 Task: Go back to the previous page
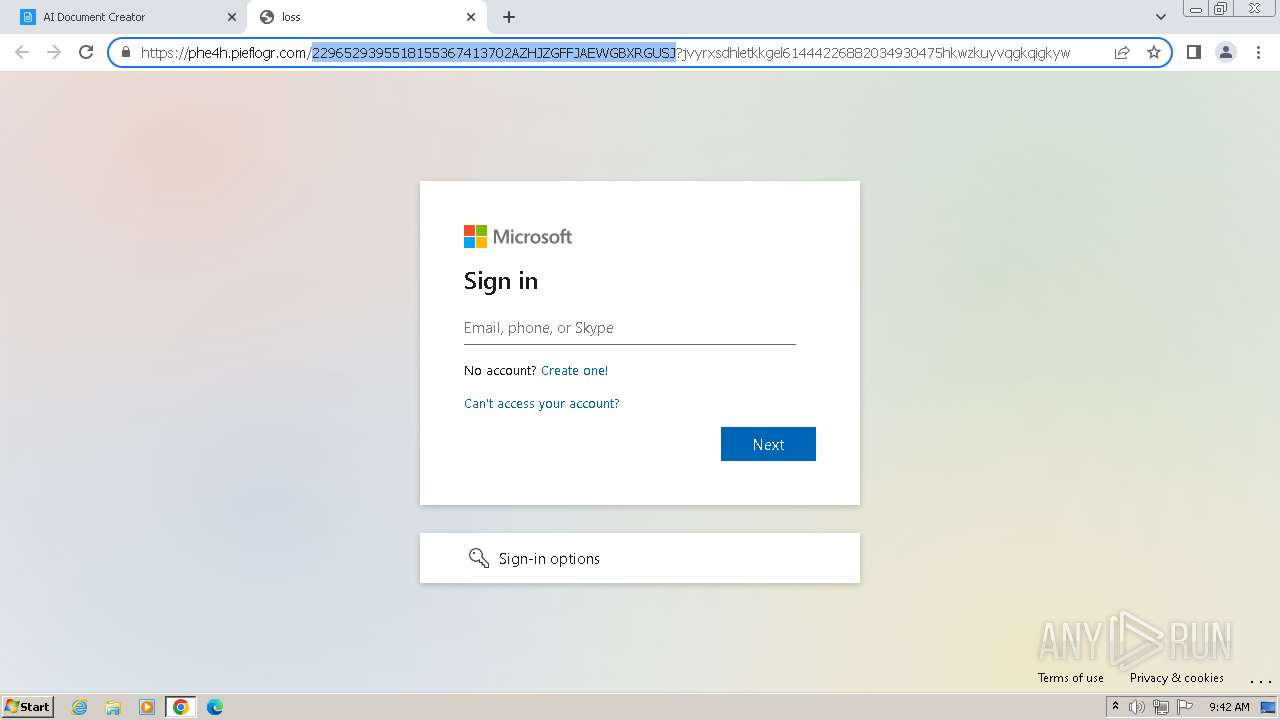(22, 52)
